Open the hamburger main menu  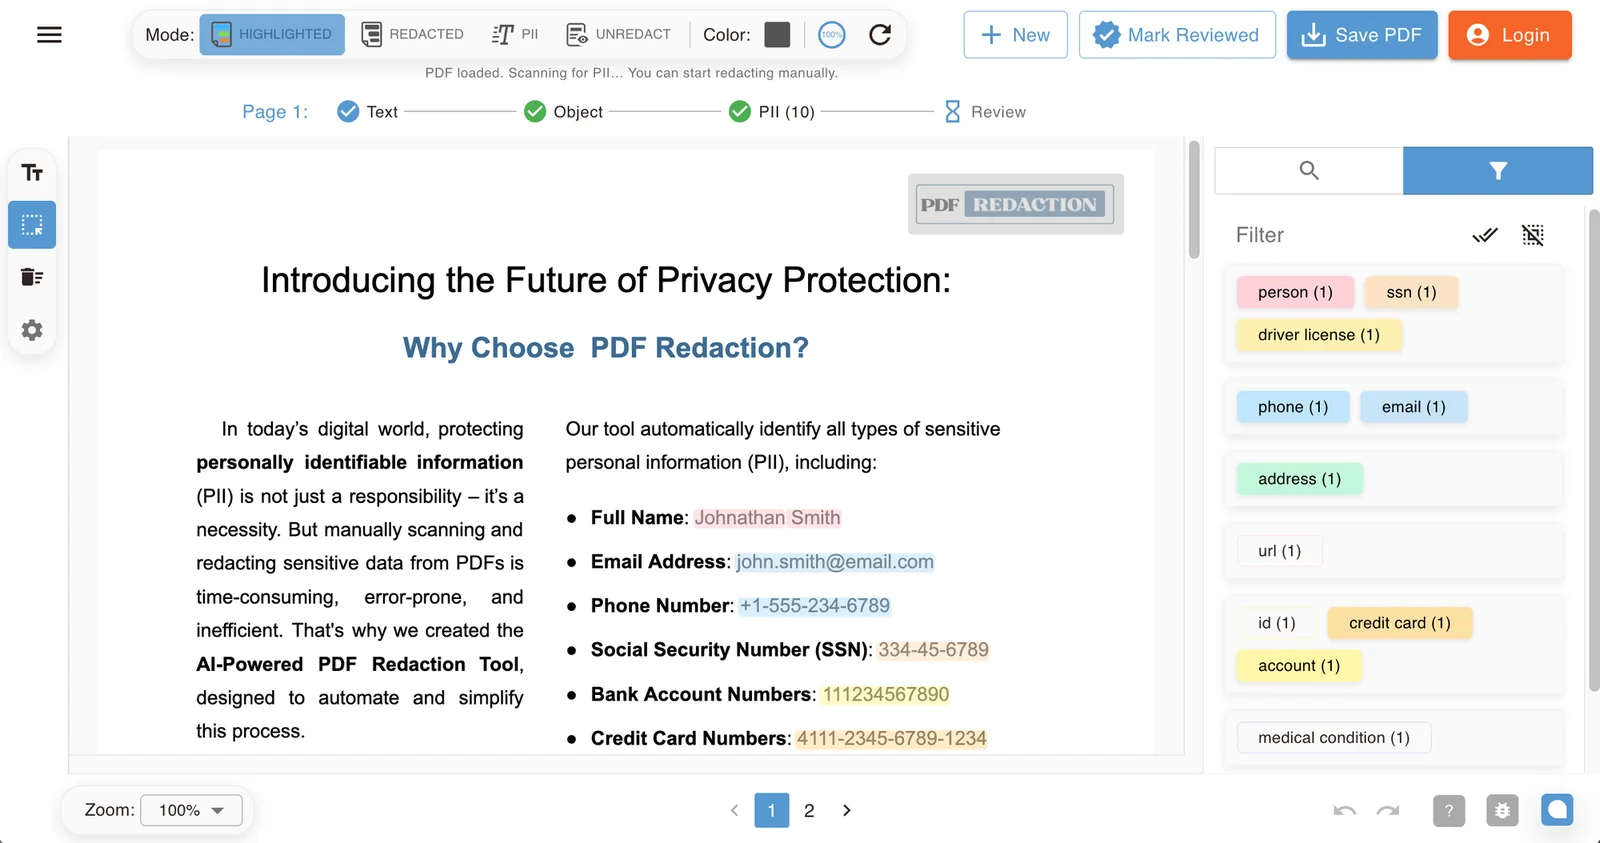point(49,35)
